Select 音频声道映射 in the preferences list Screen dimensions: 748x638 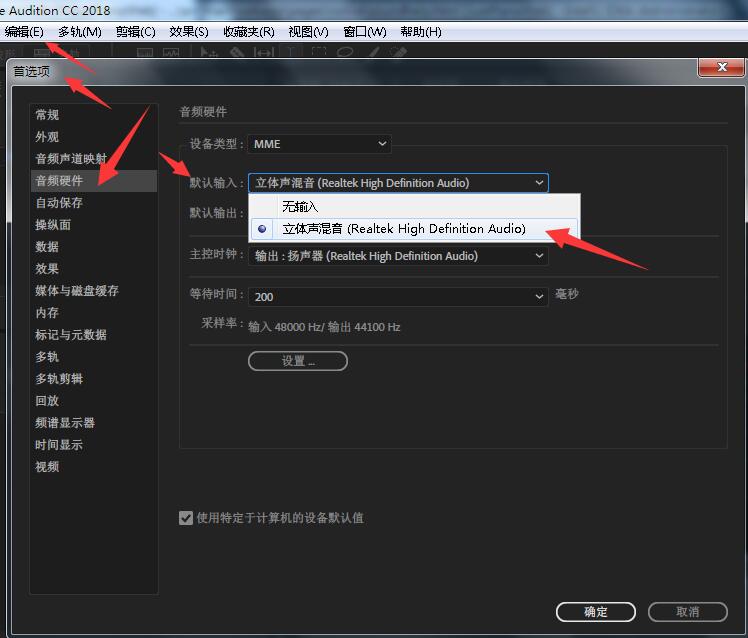[94, 158]
